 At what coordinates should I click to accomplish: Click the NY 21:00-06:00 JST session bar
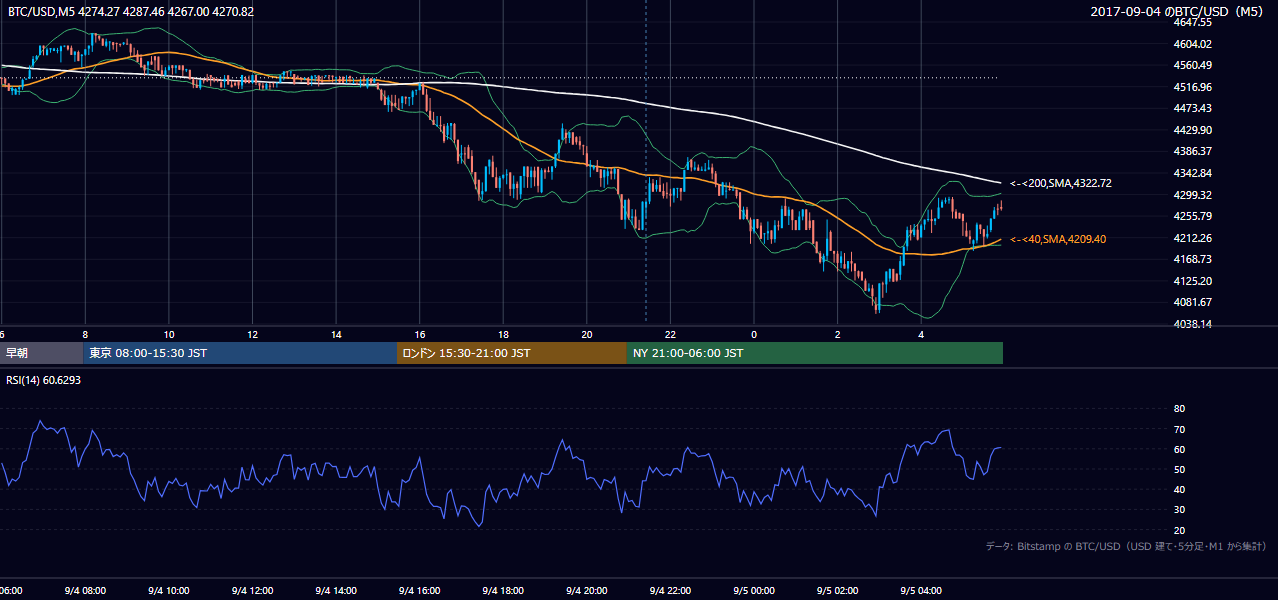pos(815,353)
